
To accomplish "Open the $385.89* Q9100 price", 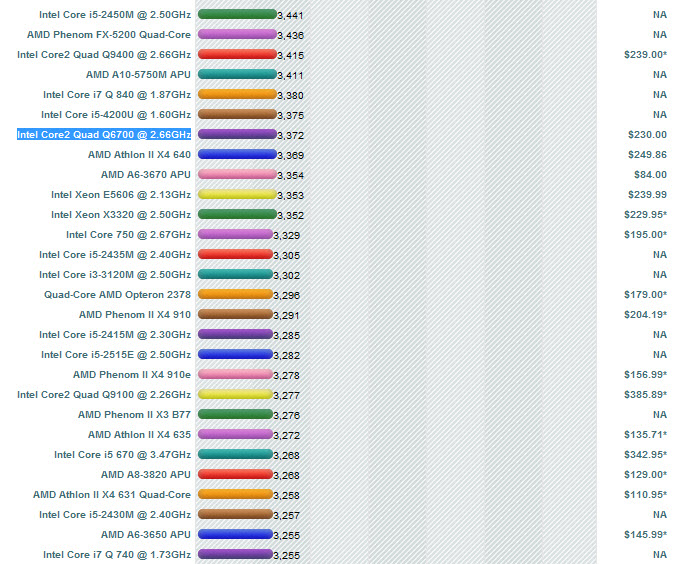I will (x=645, y=395).
